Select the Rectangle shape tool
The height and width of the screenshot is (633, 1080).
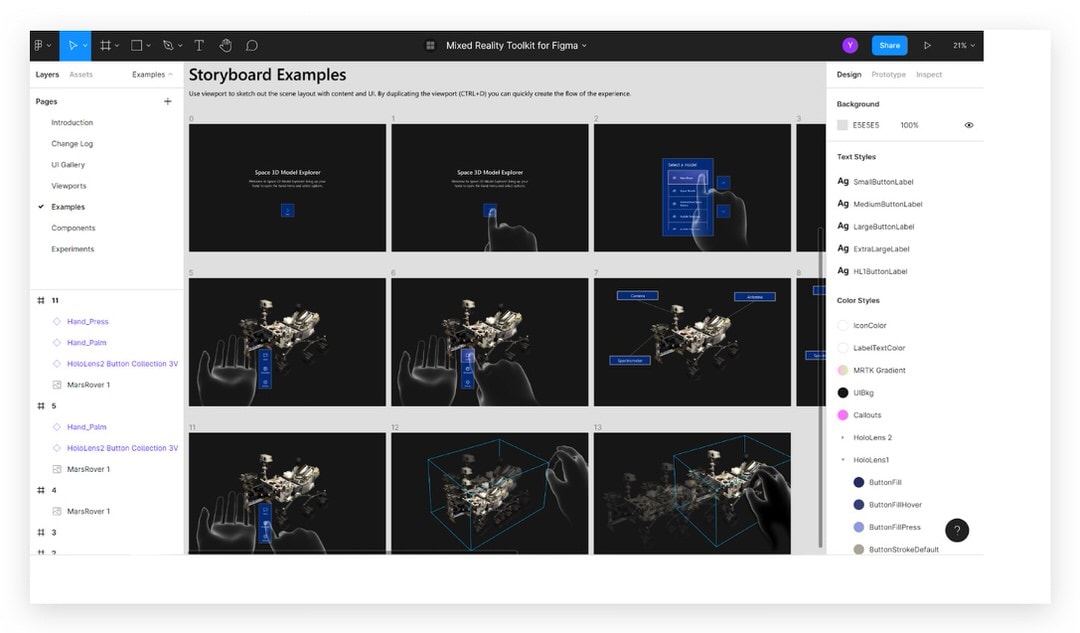point(136,45)
